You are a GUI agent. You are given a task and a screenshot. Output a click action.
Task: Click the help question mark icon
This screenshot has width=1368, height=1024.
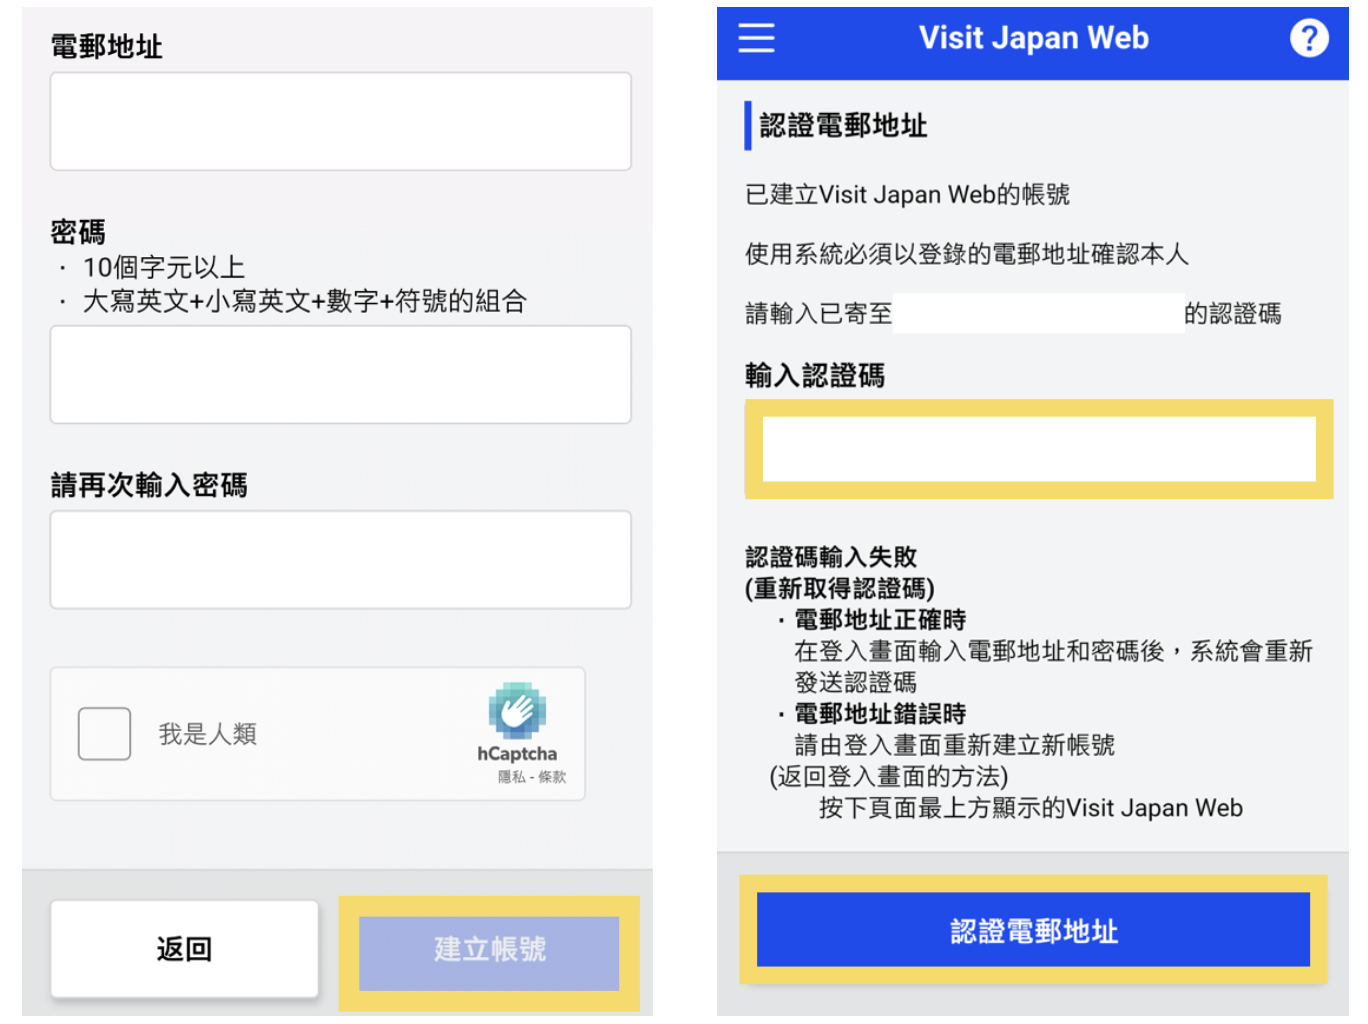1310,38
